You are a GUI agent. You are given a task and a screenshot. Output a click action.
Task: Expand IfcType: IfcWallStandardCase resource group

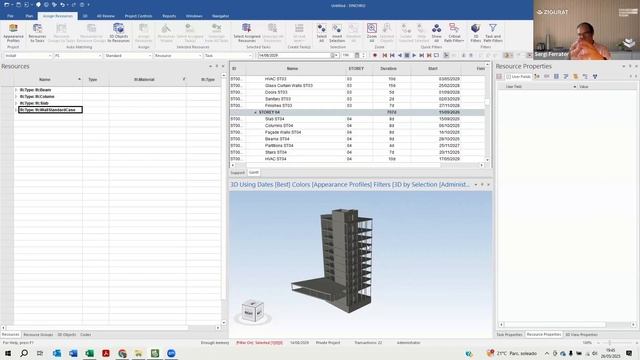(x=16, y=110)
